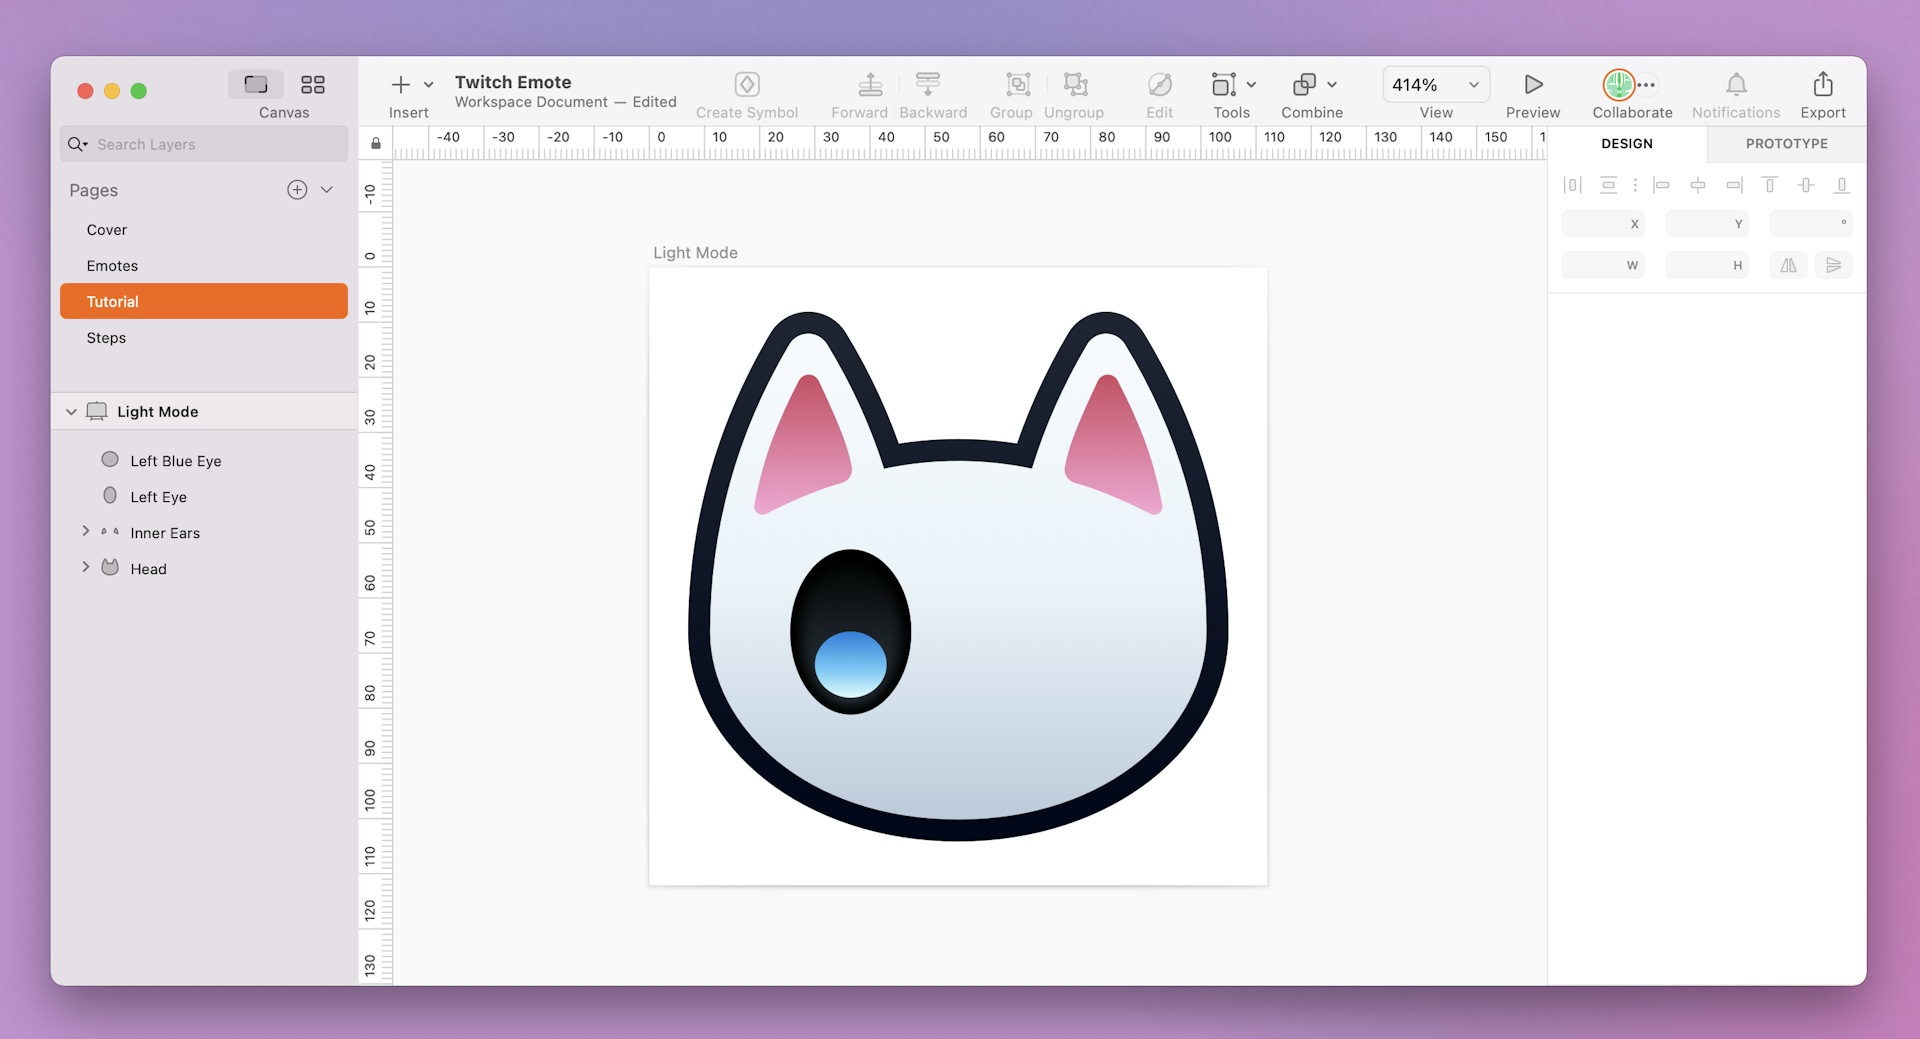1920x1039 pixels.
Task: Click the Notifications bell button
Action: point(1735,84)
